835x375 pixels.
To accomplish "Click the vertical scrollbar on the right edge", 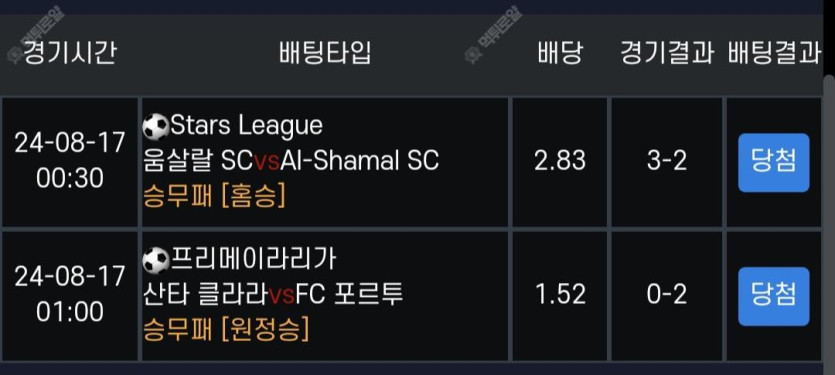I will pos(829,224).
